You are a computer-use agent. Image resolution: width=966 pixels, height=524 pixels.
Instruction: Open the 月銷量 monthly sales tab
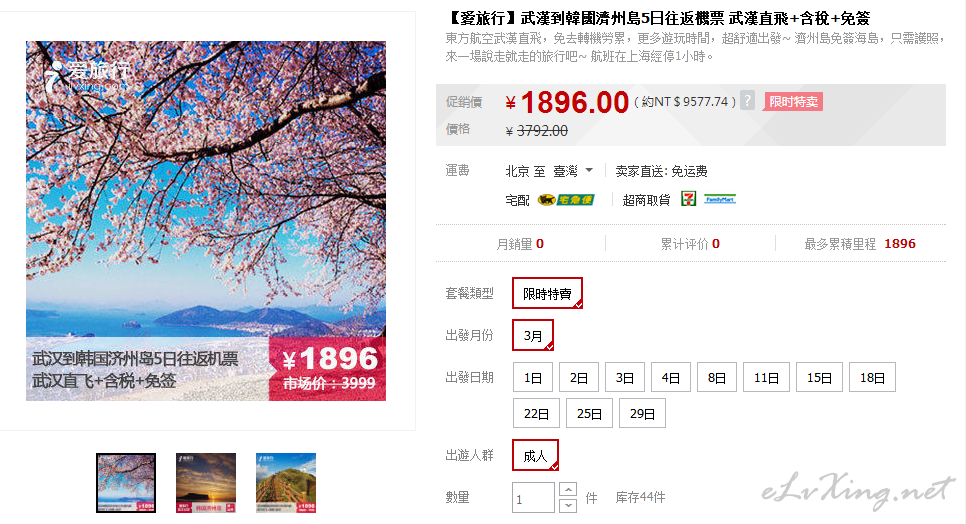(520, 244)
